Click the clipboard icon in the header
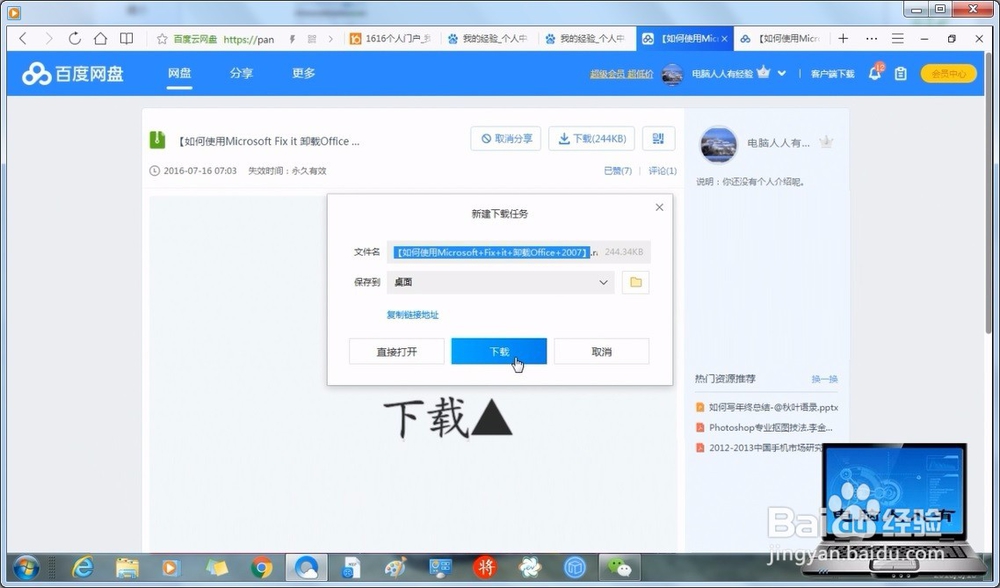This screenshot has height=588, width=1000. (901, 74)
